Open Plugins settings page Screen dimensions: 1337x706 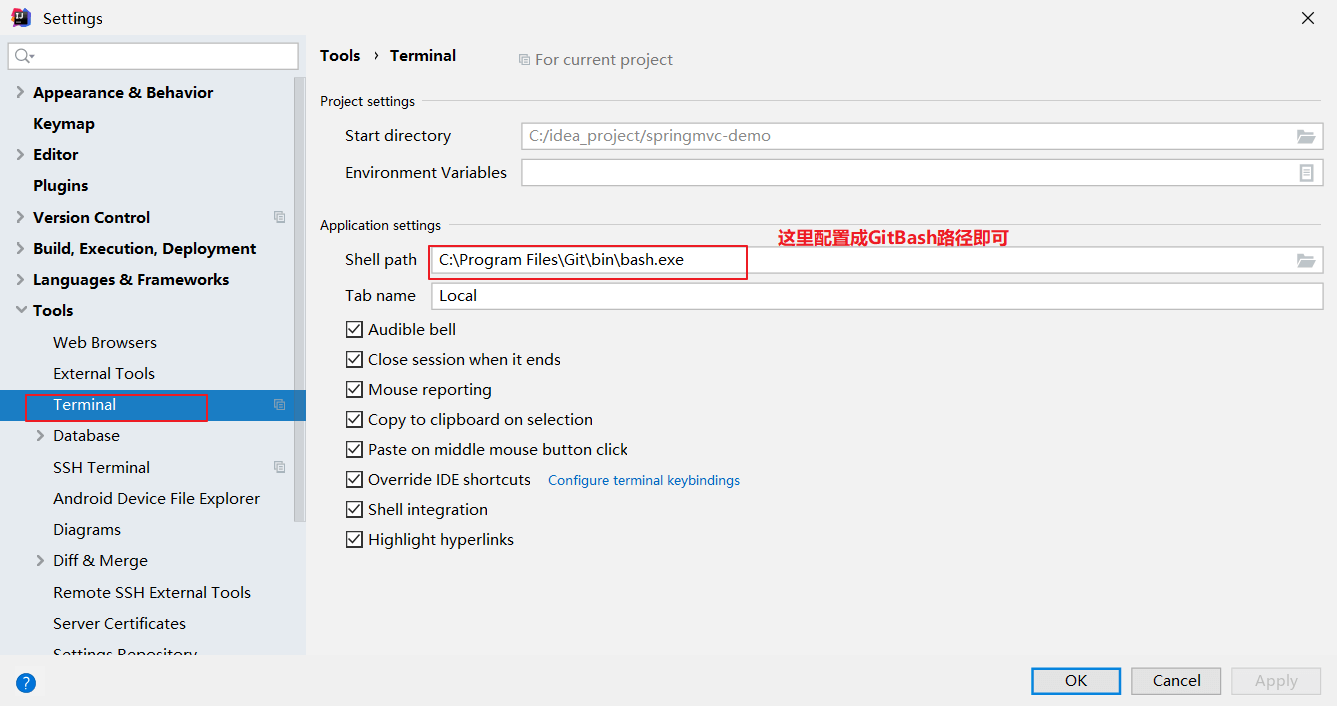coord(61,186)
